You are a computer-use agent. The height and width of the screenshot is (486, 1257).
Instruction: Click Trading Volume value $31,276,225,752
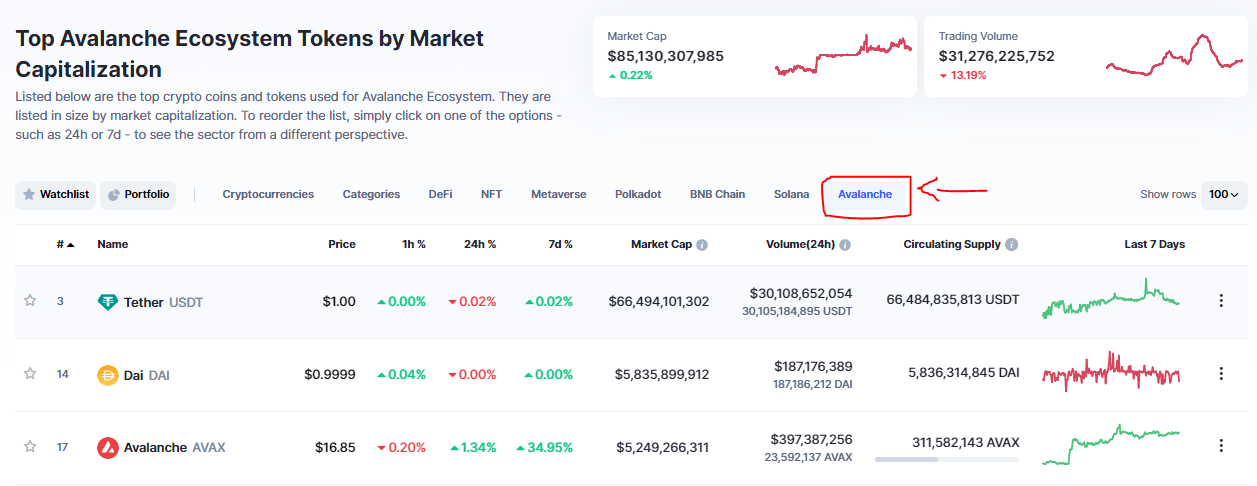[997, 56]
